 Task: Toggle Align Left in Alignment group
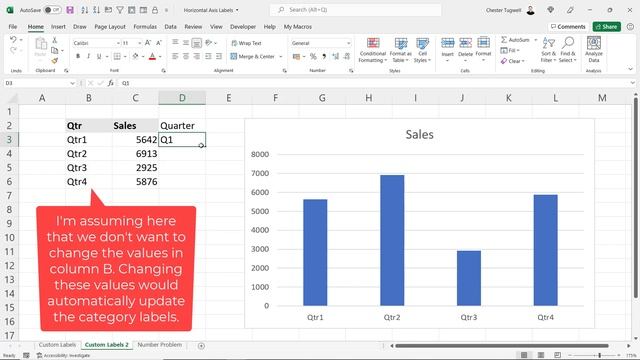[175, 56]
